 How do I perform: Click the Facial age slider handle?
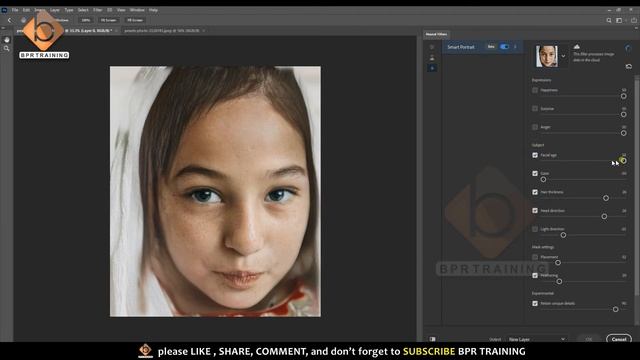(x=623, y=161)
